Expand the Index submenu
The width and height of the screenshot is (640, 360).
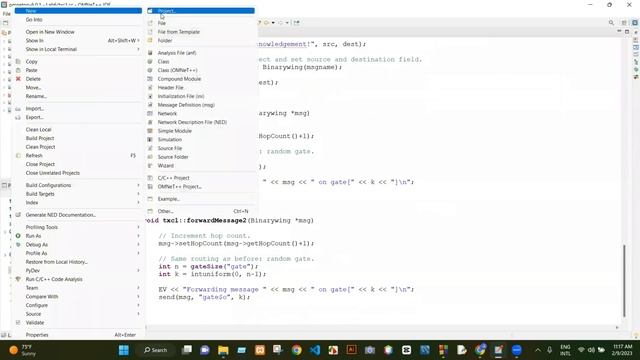78,202
